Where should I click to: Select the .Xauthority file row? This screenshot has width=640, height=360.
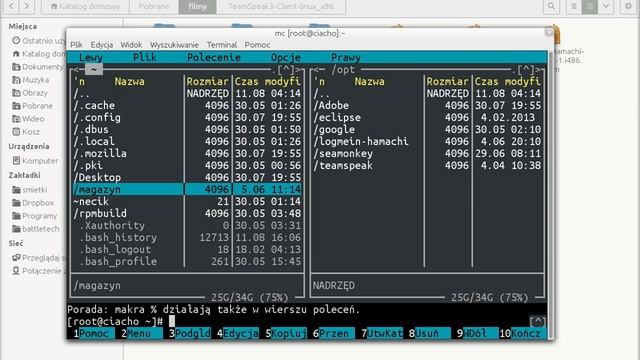(187, 225)
